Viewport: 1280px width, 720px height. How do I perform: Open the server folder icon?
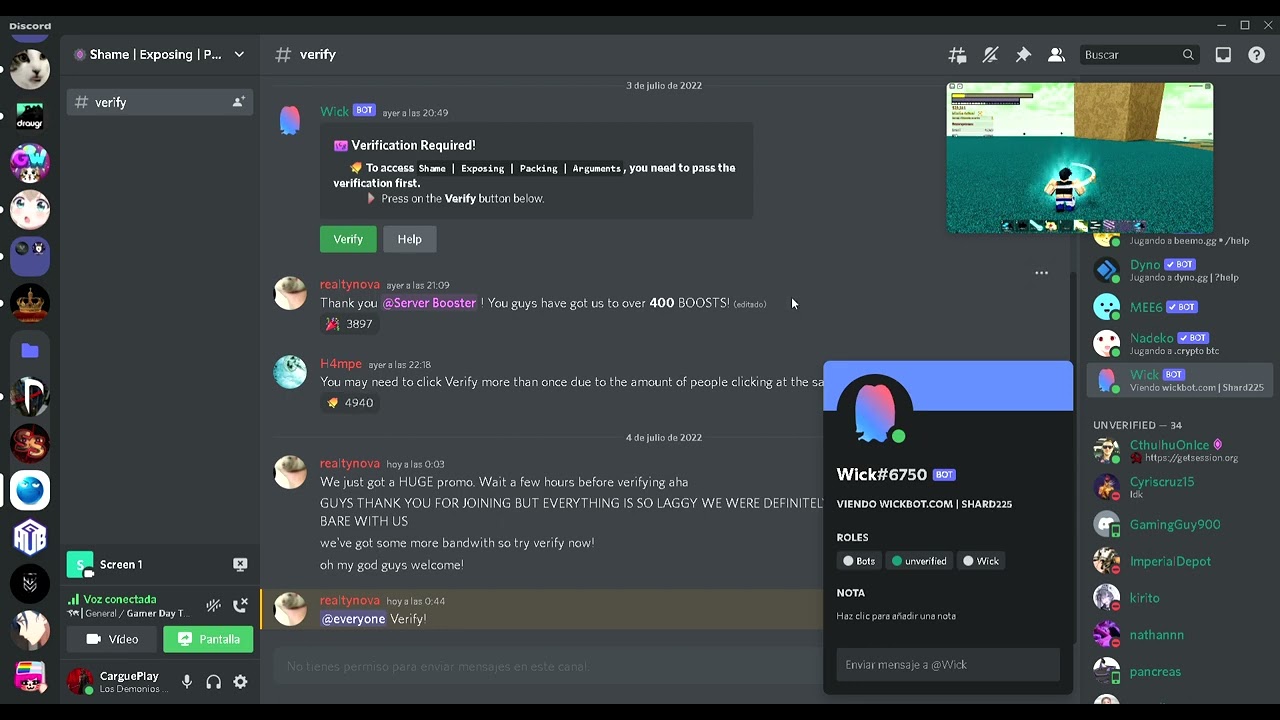tap(30, 350)
